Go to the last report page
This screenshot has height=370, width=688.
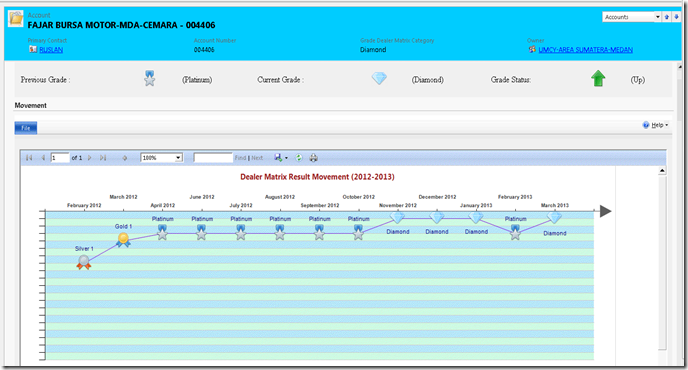pos(103,158)
